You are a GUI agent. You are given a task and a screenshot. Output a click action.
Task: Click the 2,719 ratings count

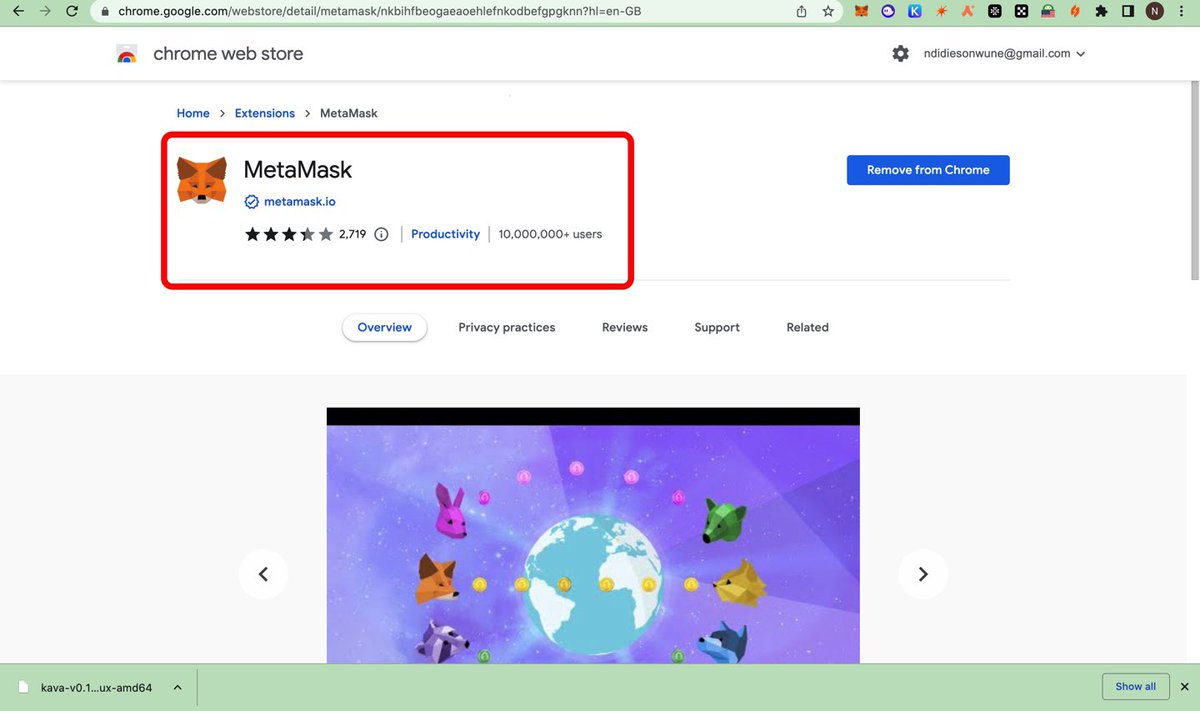click(353, 234)
